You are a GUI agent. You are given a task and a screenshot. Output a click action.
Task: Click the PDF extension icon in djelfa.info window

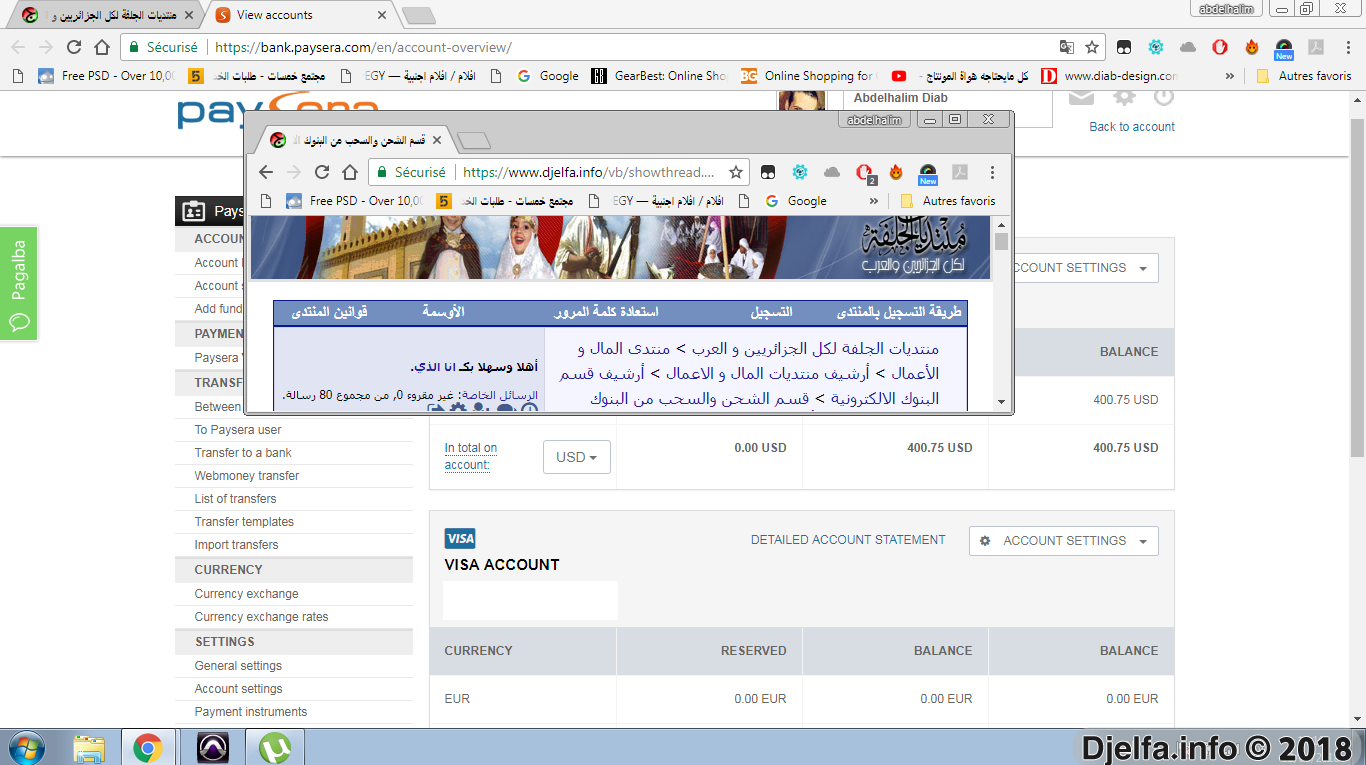[960, 172]
